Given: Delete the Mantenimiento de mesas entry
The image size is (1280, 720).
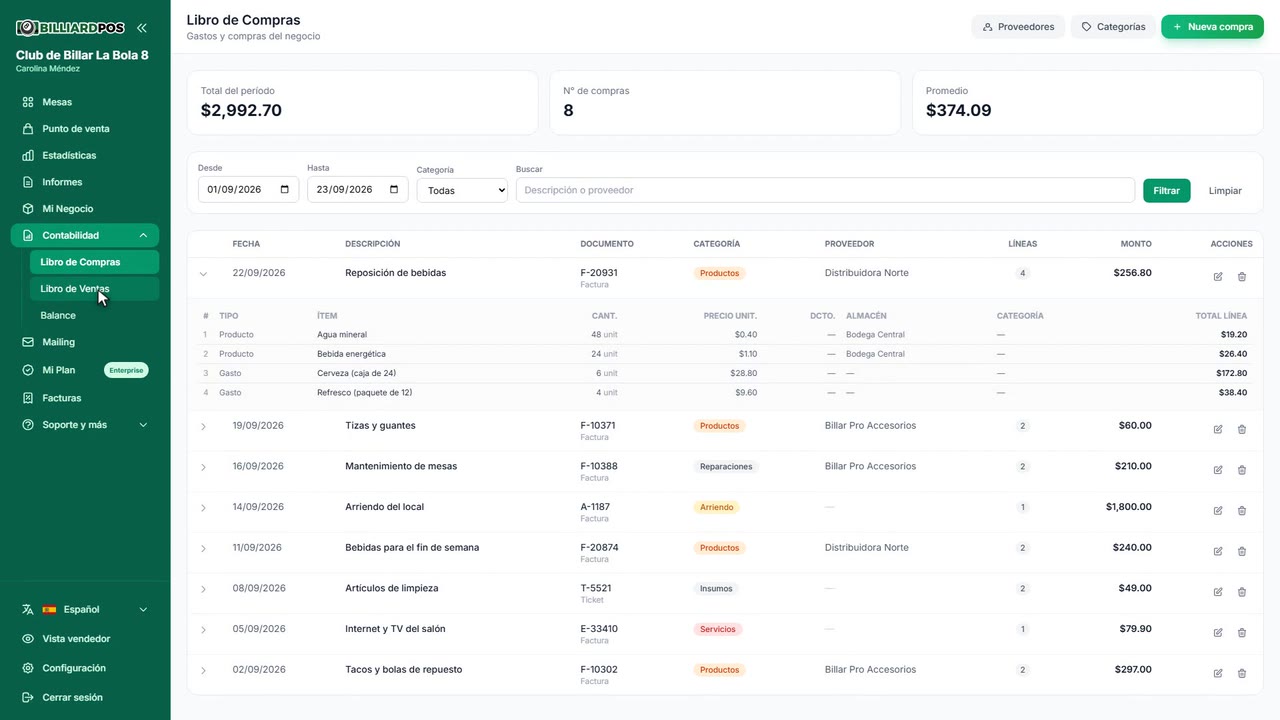Looking at the screenshot, I should coord(1242,470).
